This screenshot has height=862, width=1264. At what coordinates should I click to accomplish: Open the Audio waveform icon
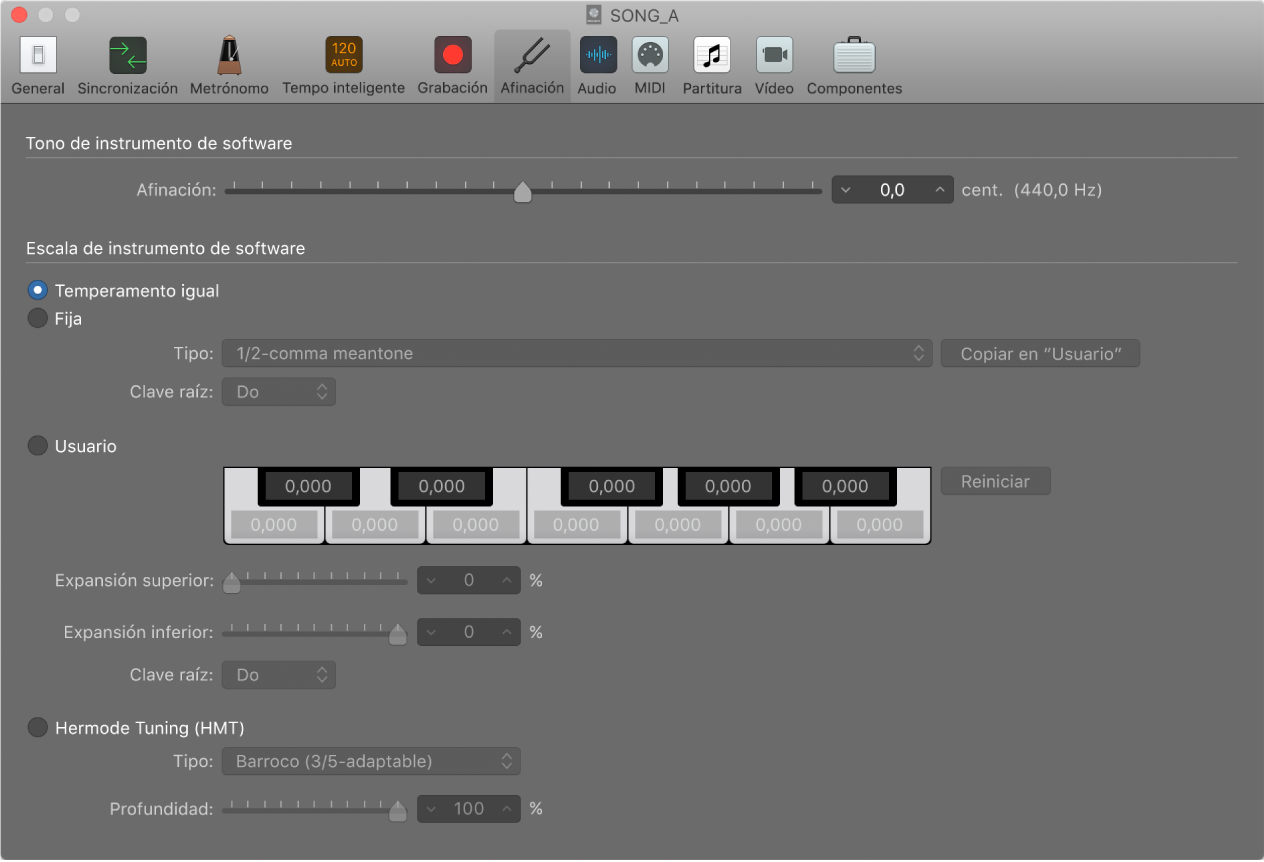[597, 56]
